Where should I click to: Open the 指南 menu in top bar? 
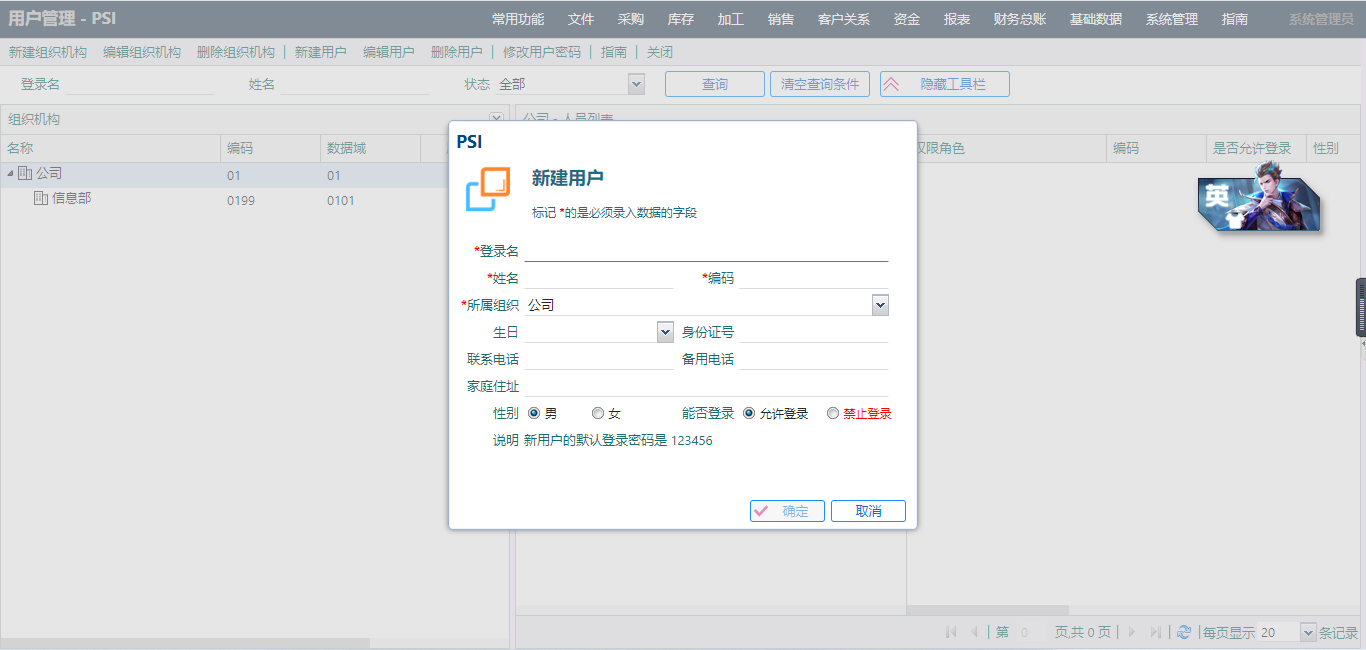coord(1235,19)
